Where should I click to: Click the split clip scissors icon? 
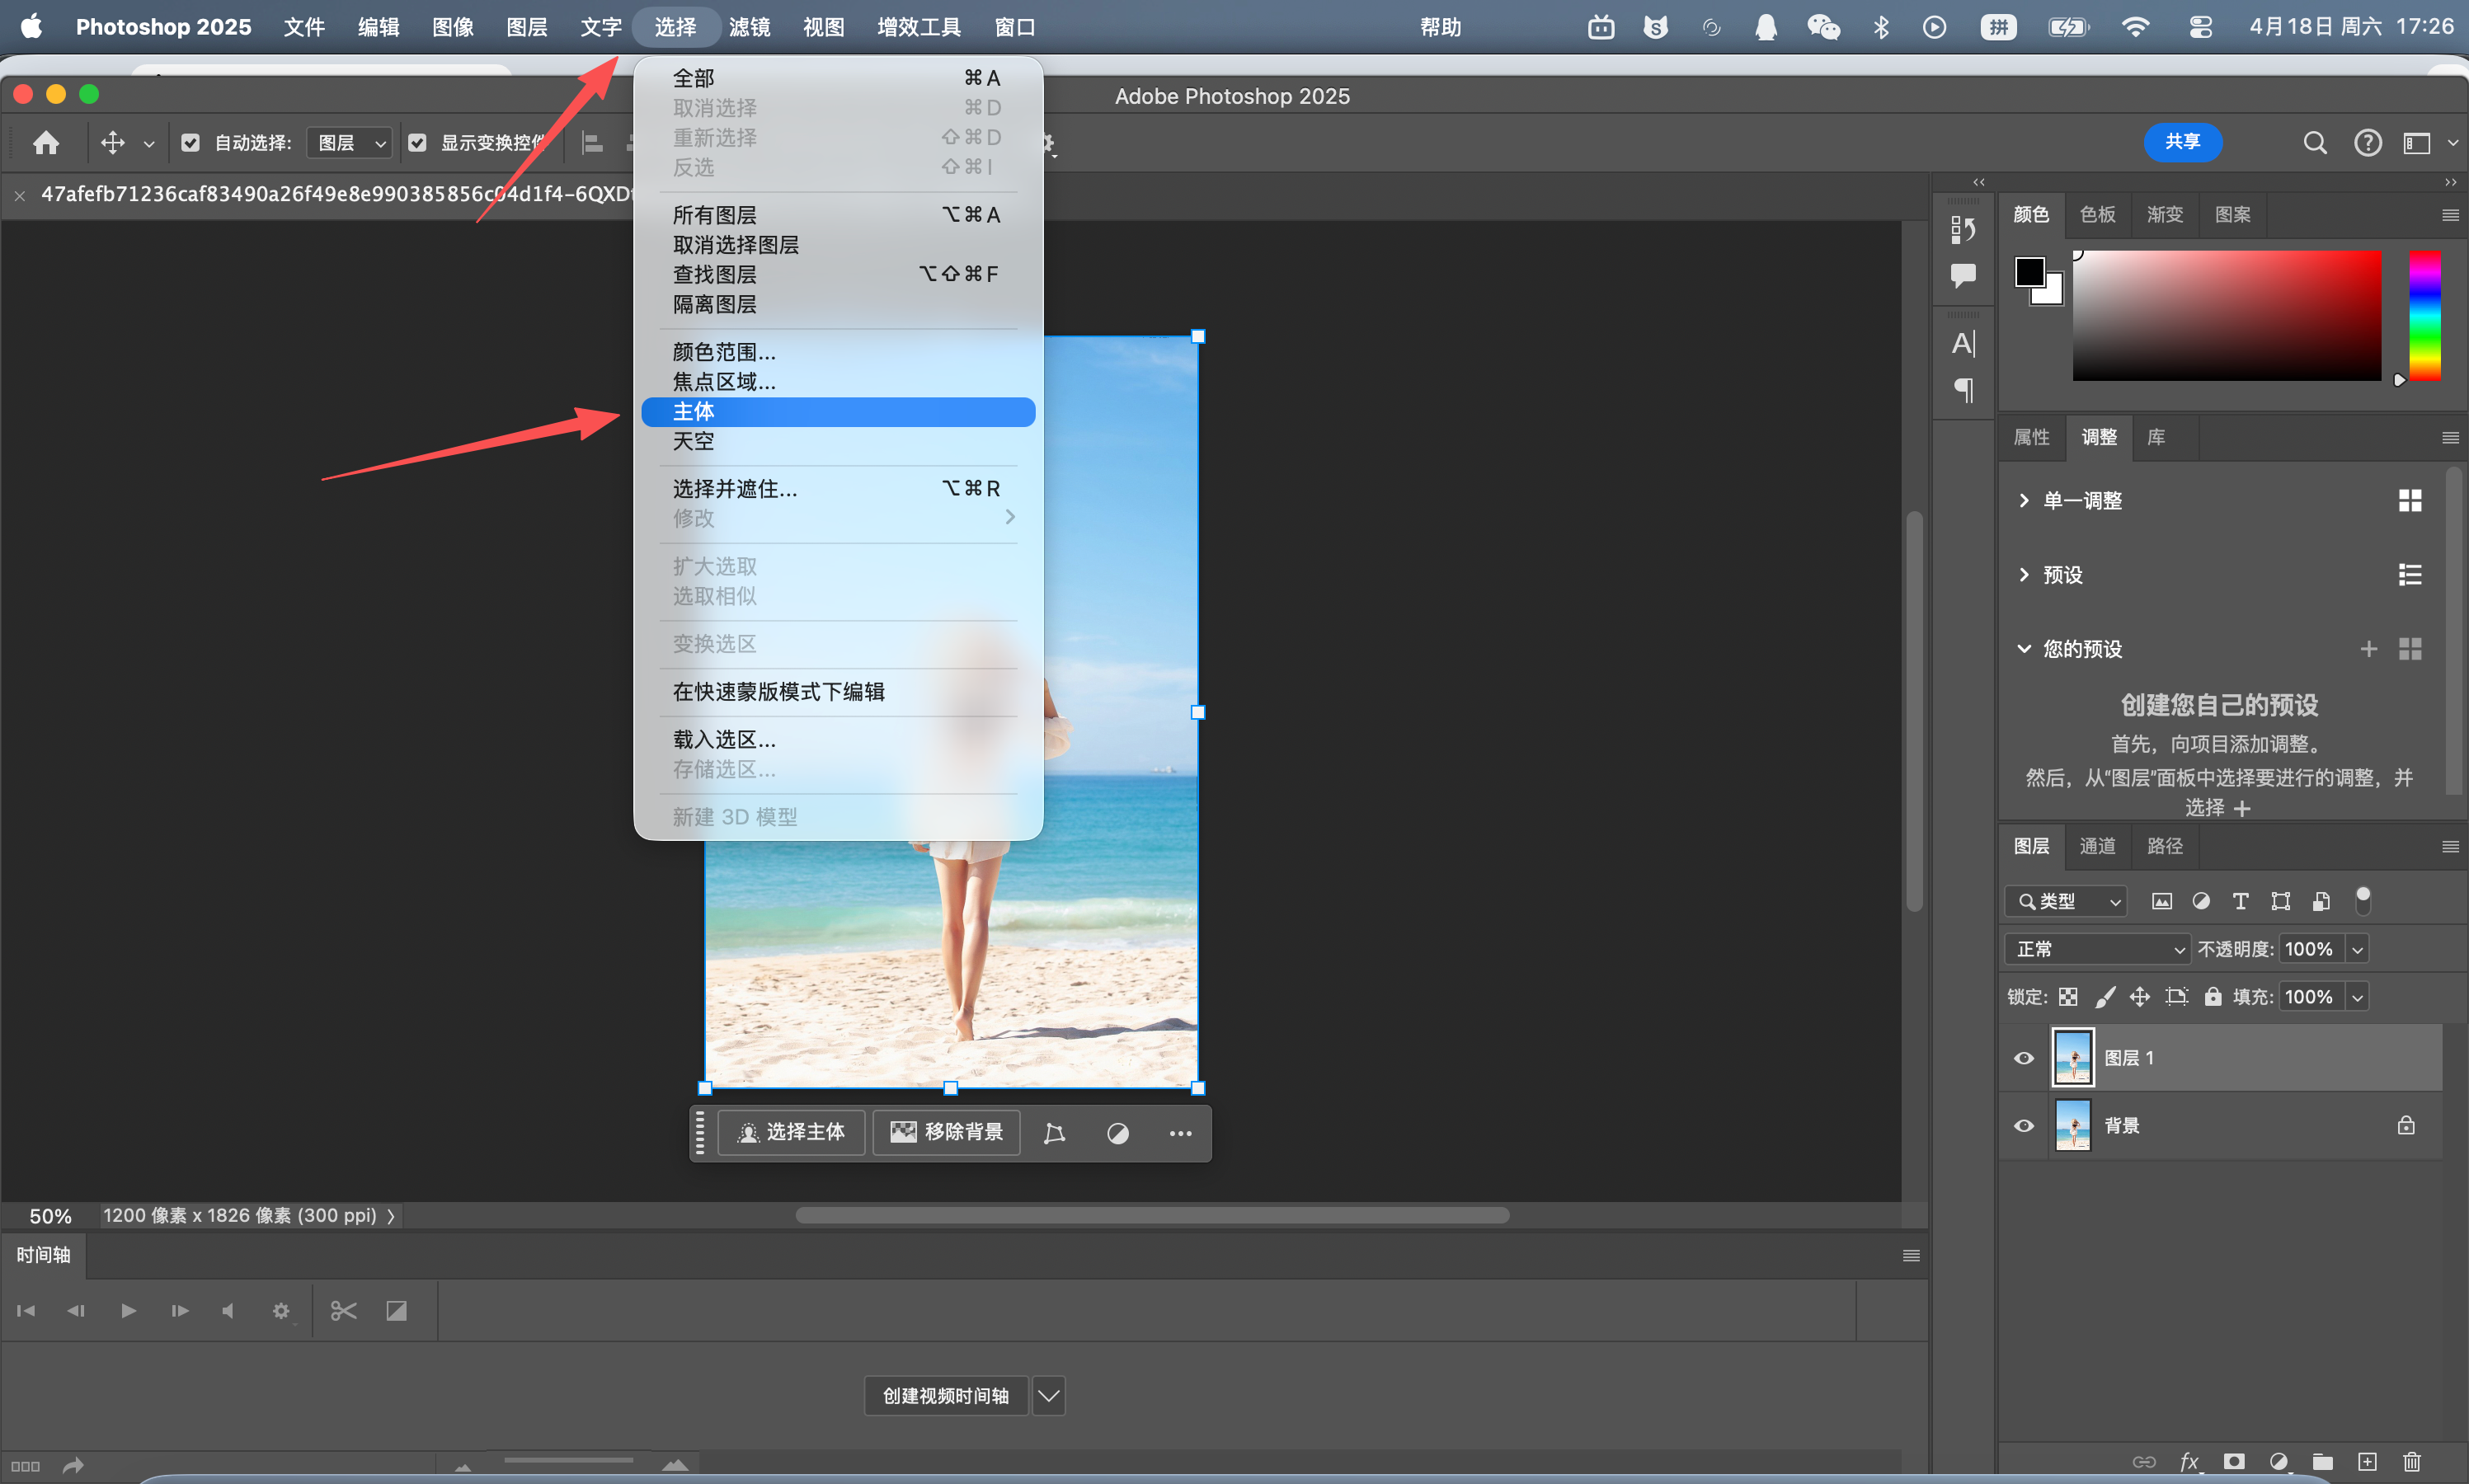pos(343,1311)
